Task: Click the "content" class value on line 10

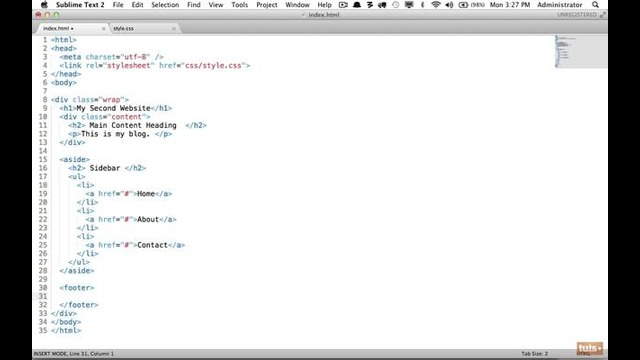Action: (126, 117)
